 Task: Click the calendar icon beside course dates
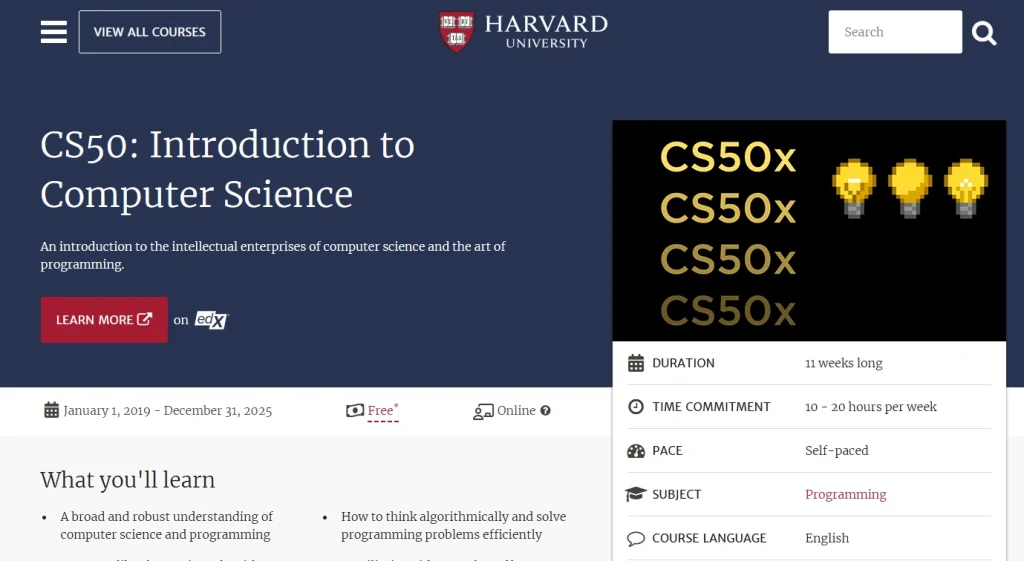51,410
